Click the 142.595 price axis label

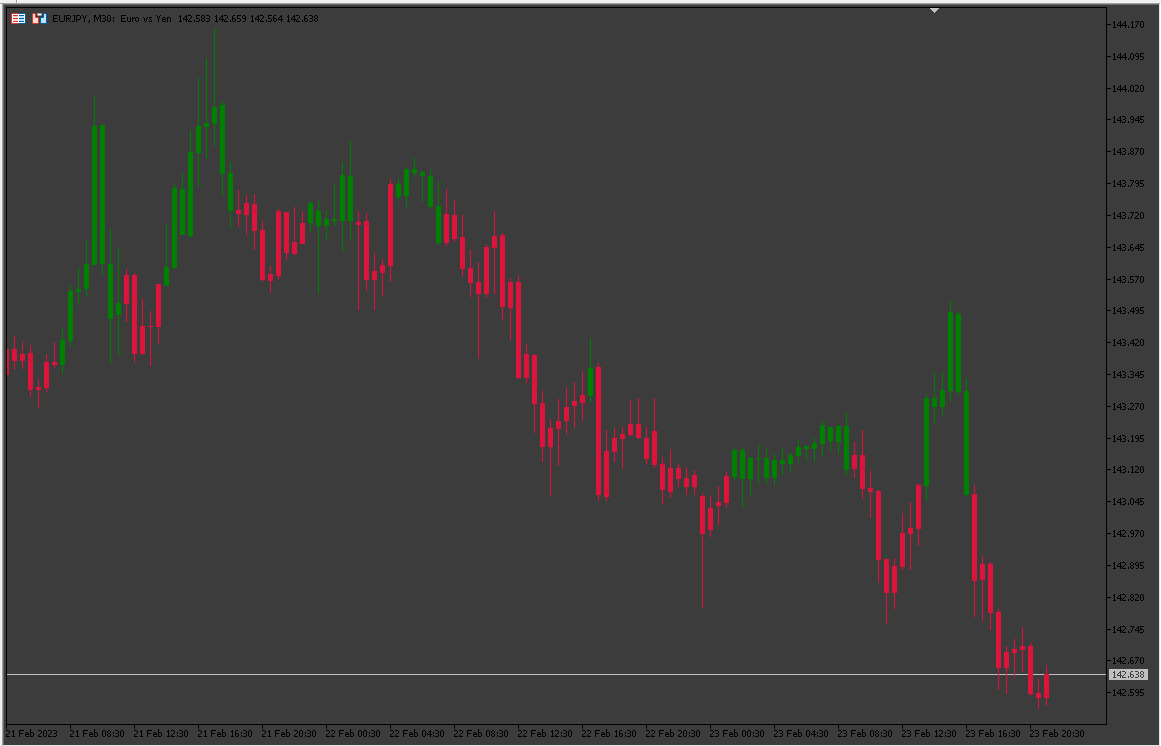click(x=1128, y=693)
